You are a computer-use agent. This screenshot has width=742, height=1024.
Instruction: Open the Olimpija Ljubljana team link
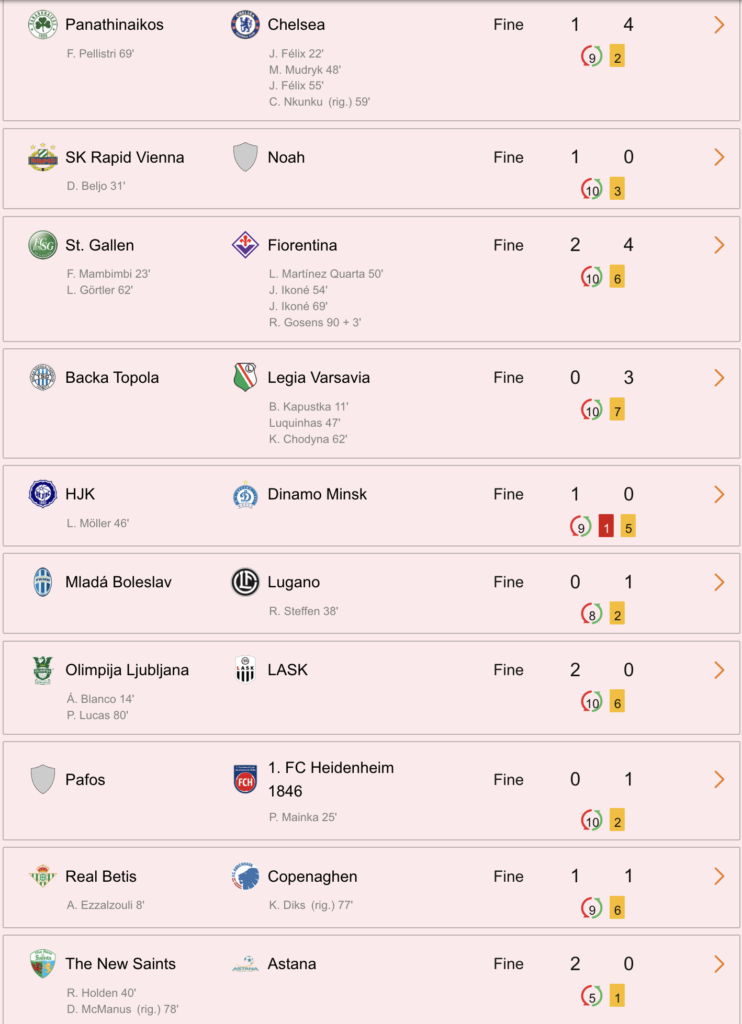[127, 670]
